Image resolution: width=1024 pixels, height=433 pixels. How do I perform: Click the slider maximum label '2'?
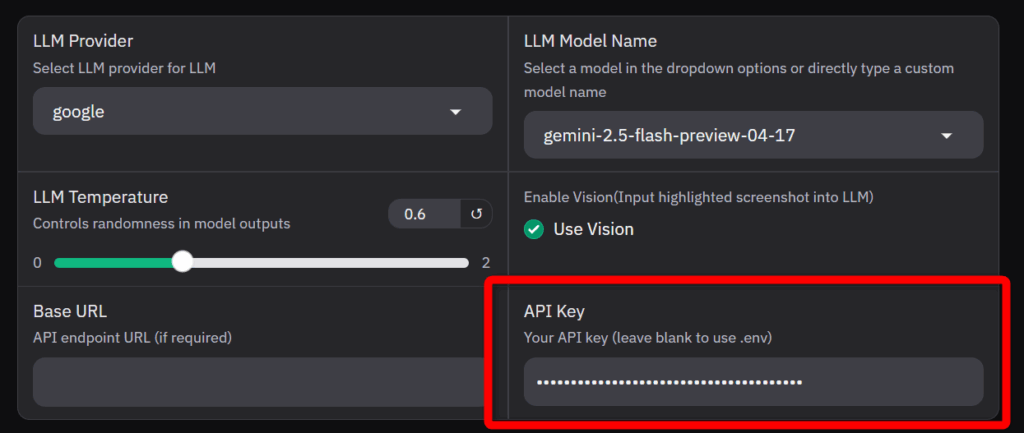click(x=486, y=263)
